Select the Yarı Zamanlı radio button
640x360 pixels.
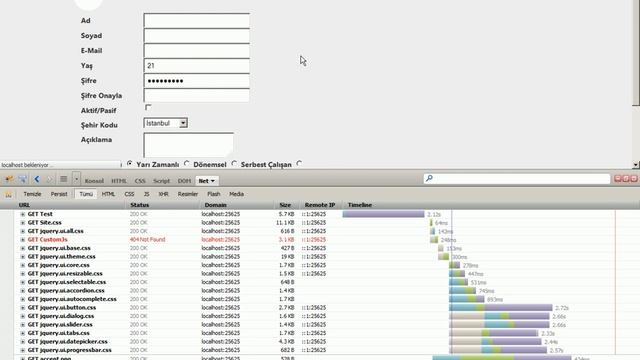pos(129,164)
